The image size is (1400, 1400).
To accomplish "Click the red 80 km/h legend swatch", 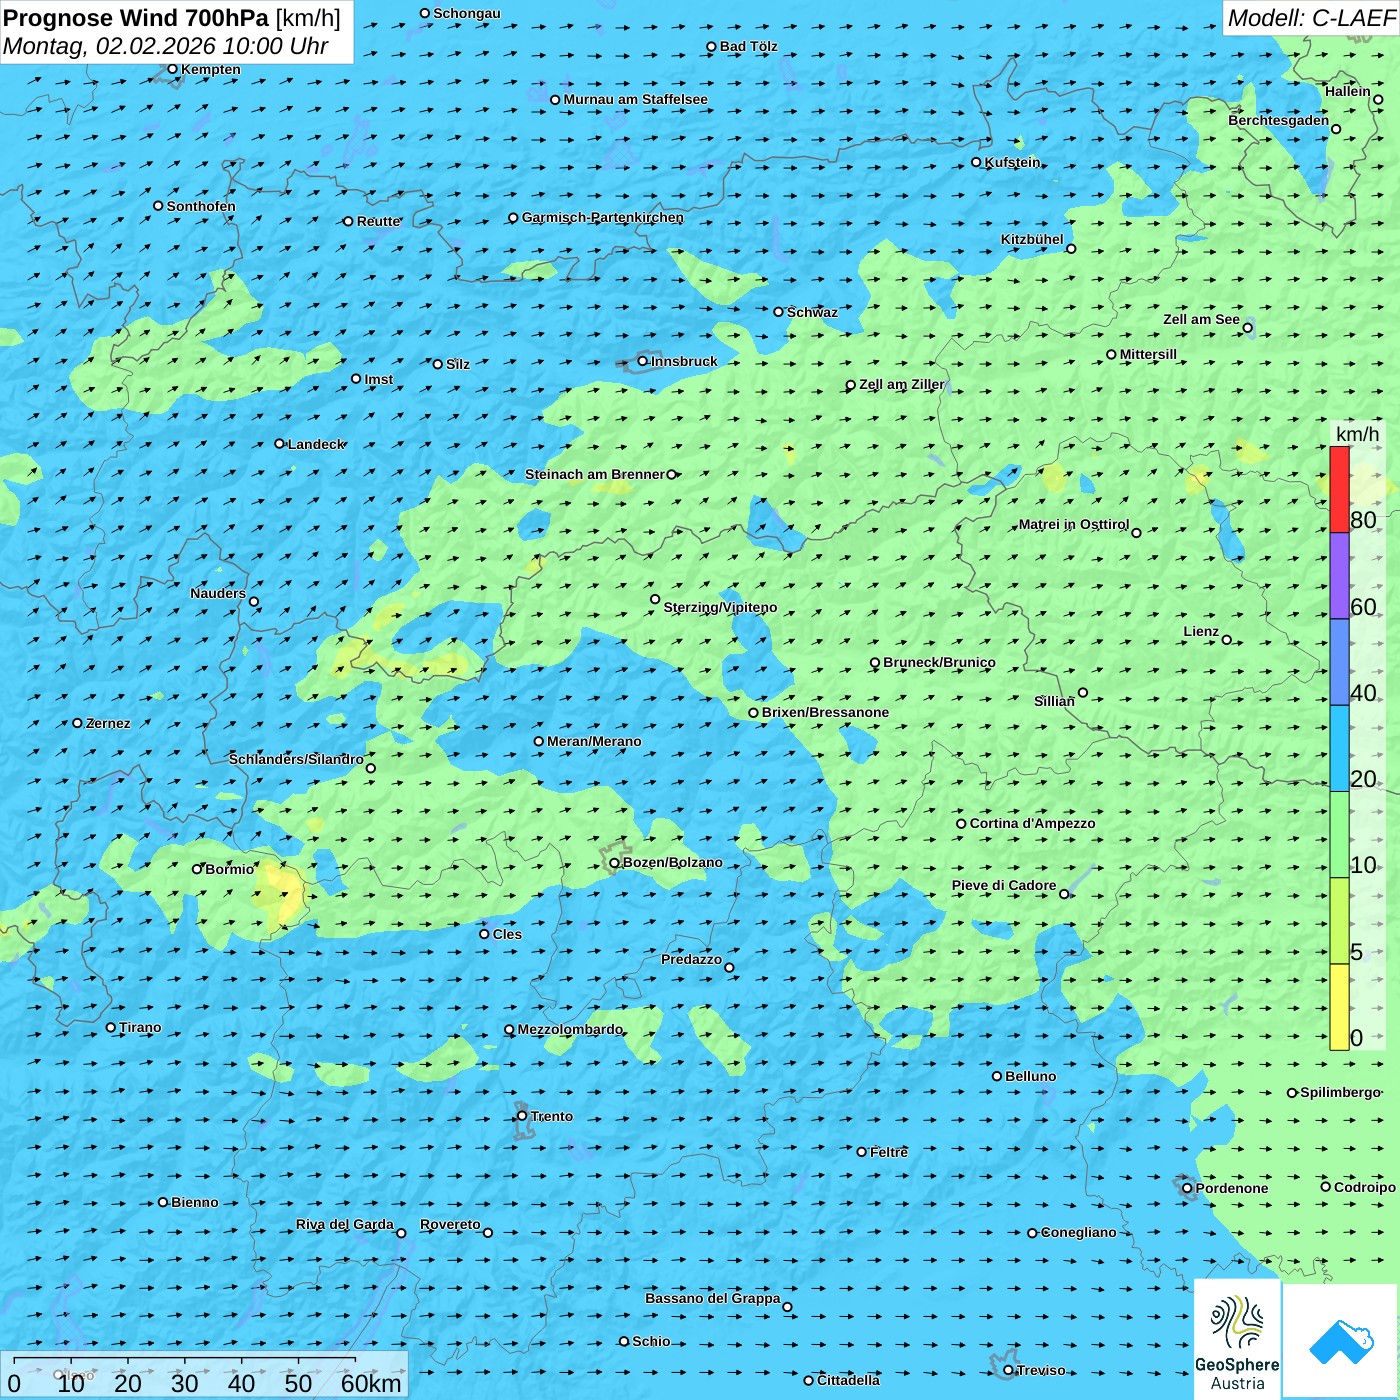I will (1339, 489).
